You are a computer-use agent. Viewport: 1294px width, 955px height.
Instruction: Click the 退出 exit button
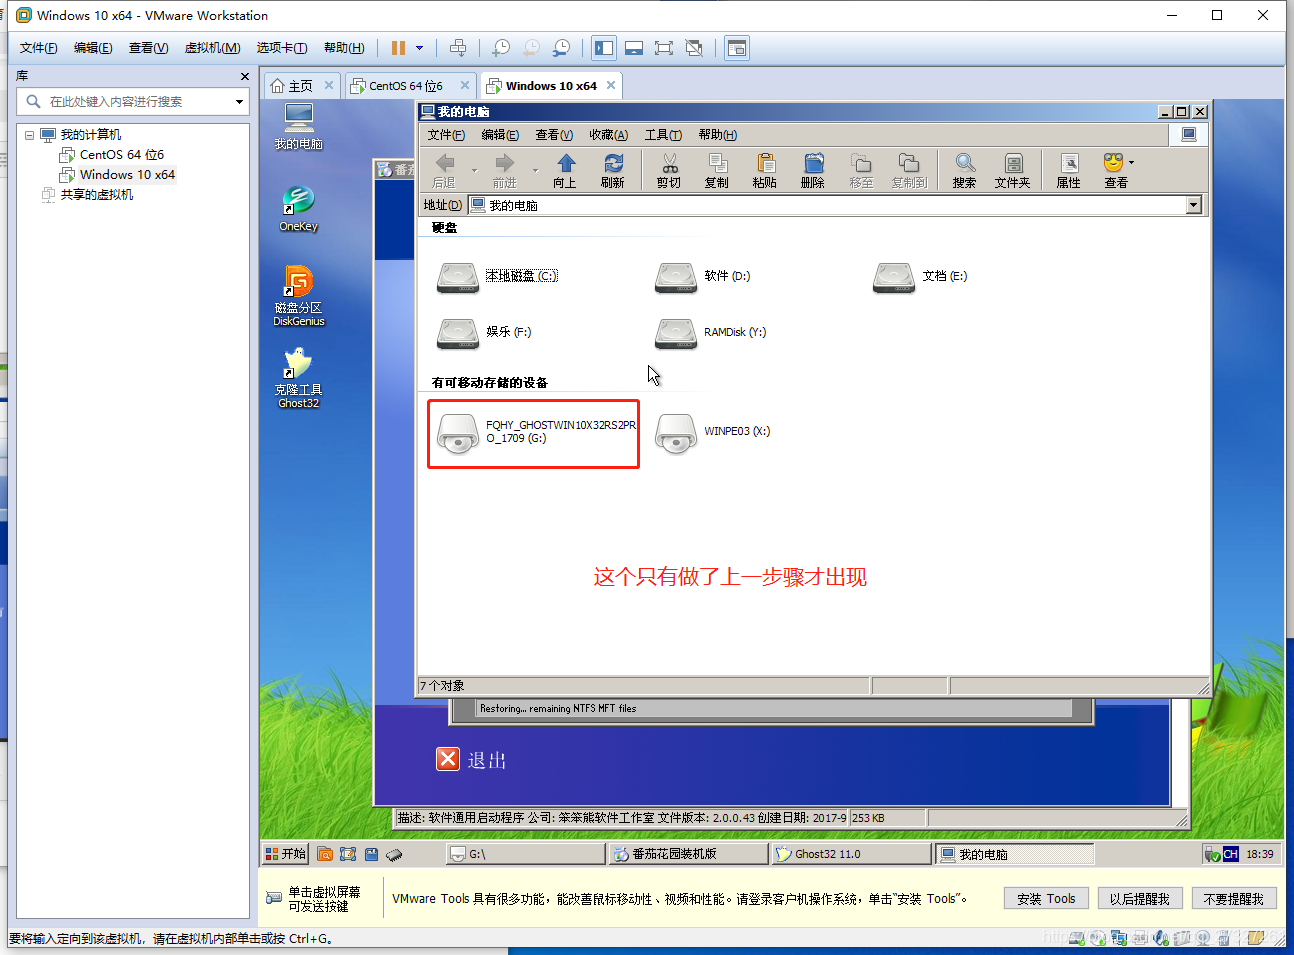pyautogui.click(x=472, y=760)
